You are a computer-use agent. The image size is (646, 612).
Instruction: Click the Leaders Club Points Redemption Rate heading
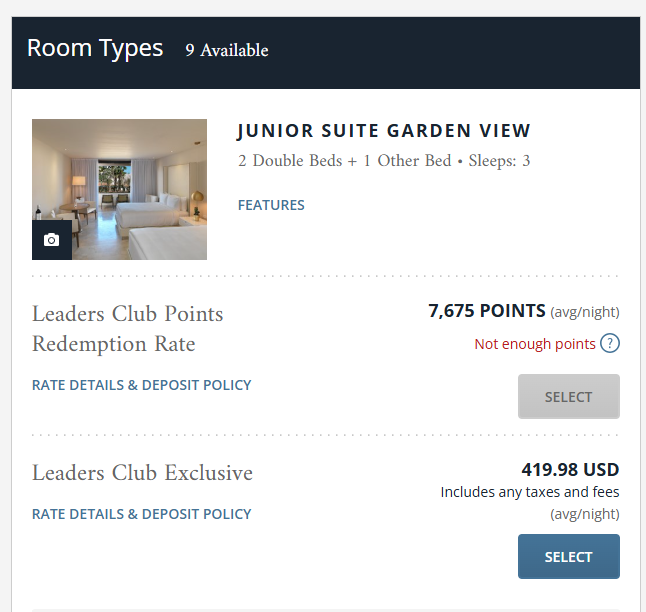click(x=128, y=328)
